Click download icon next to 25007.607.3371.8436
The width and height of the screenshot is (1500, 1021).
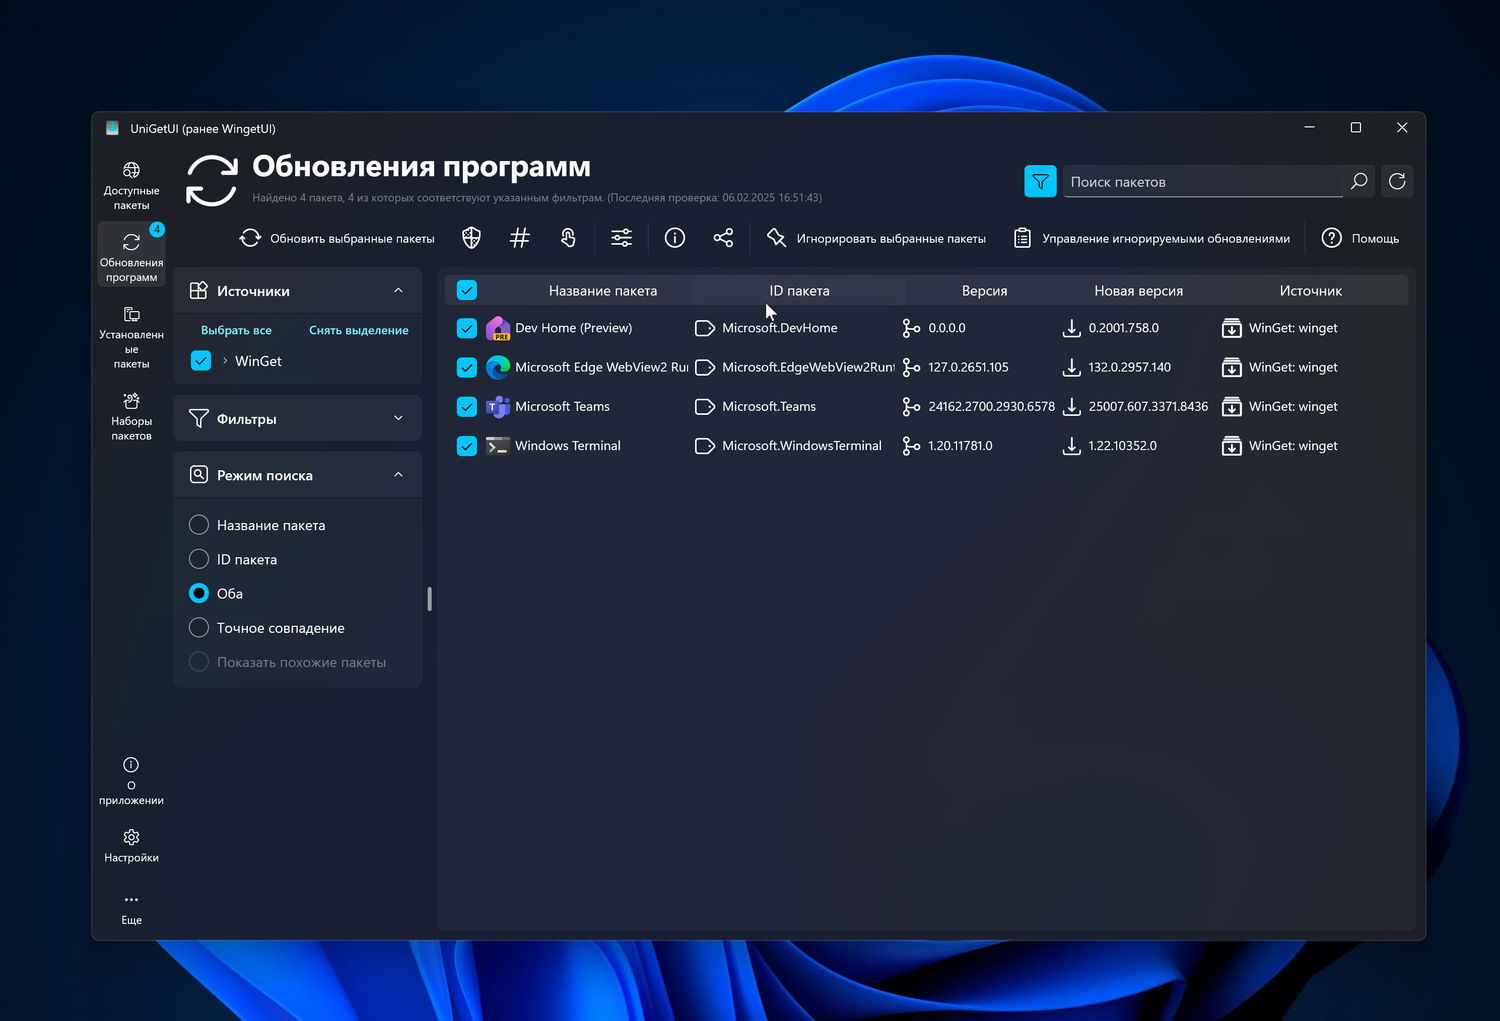point(1071,407)
